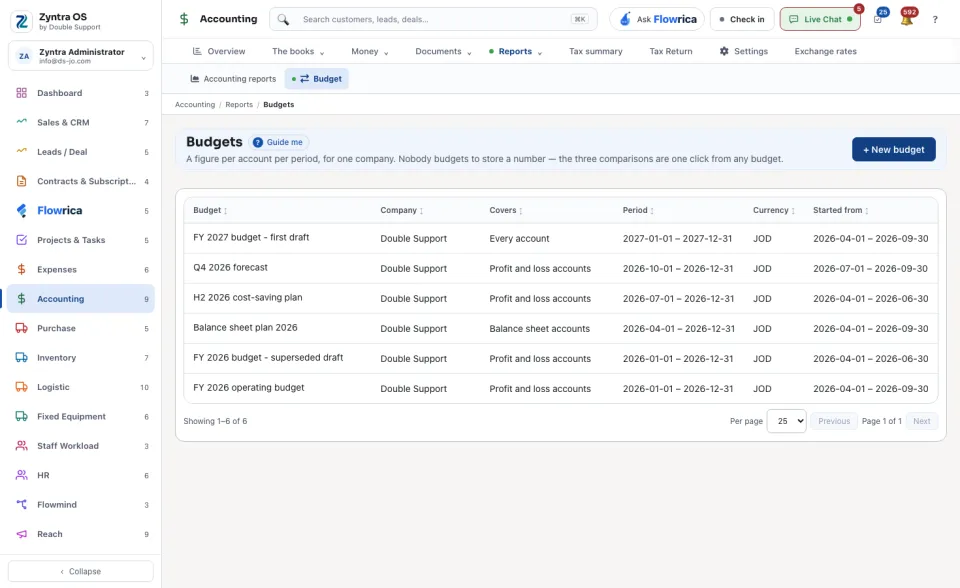Open Sales & CRM chart icon

(x=21, y=122)
